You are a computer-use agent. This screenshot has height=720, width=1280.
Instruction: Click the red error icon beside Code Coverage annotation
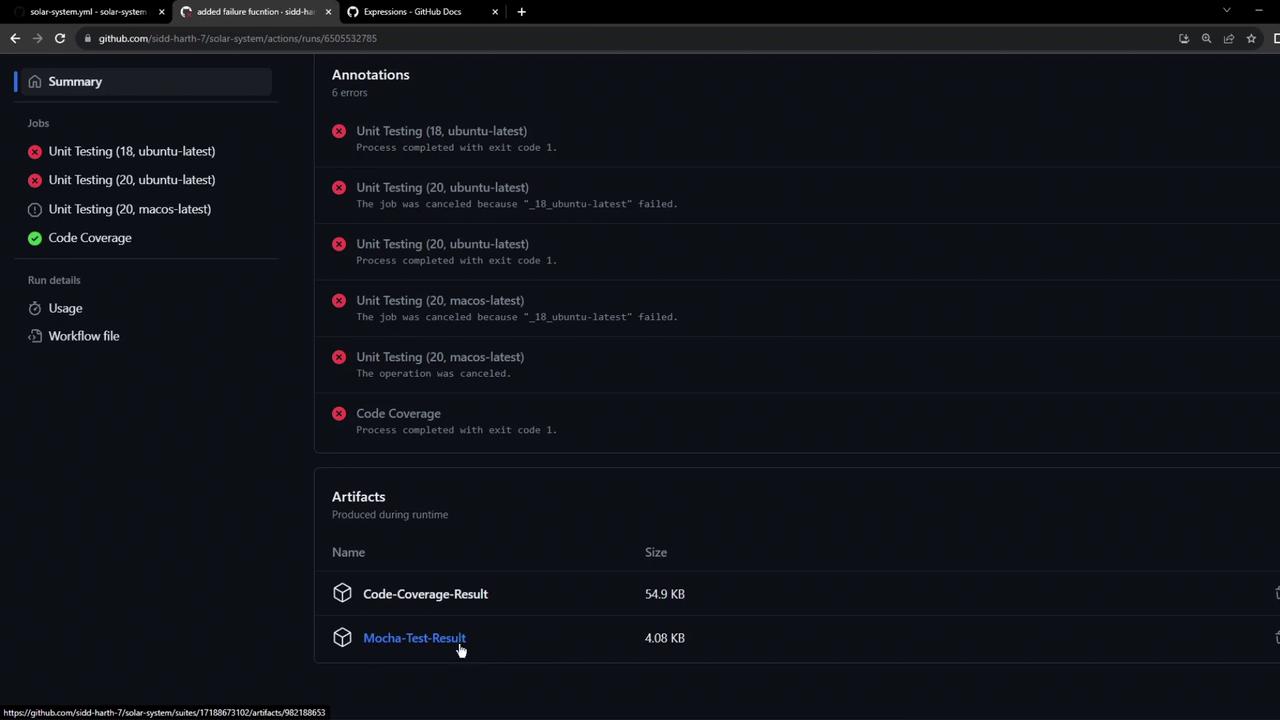[x=339, y=413]
